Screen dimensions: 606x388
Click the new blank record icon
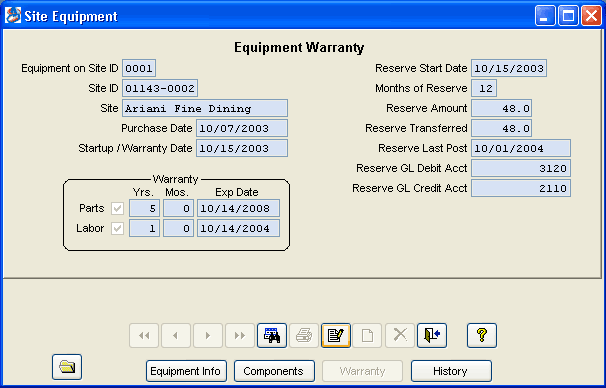point(368,335)
